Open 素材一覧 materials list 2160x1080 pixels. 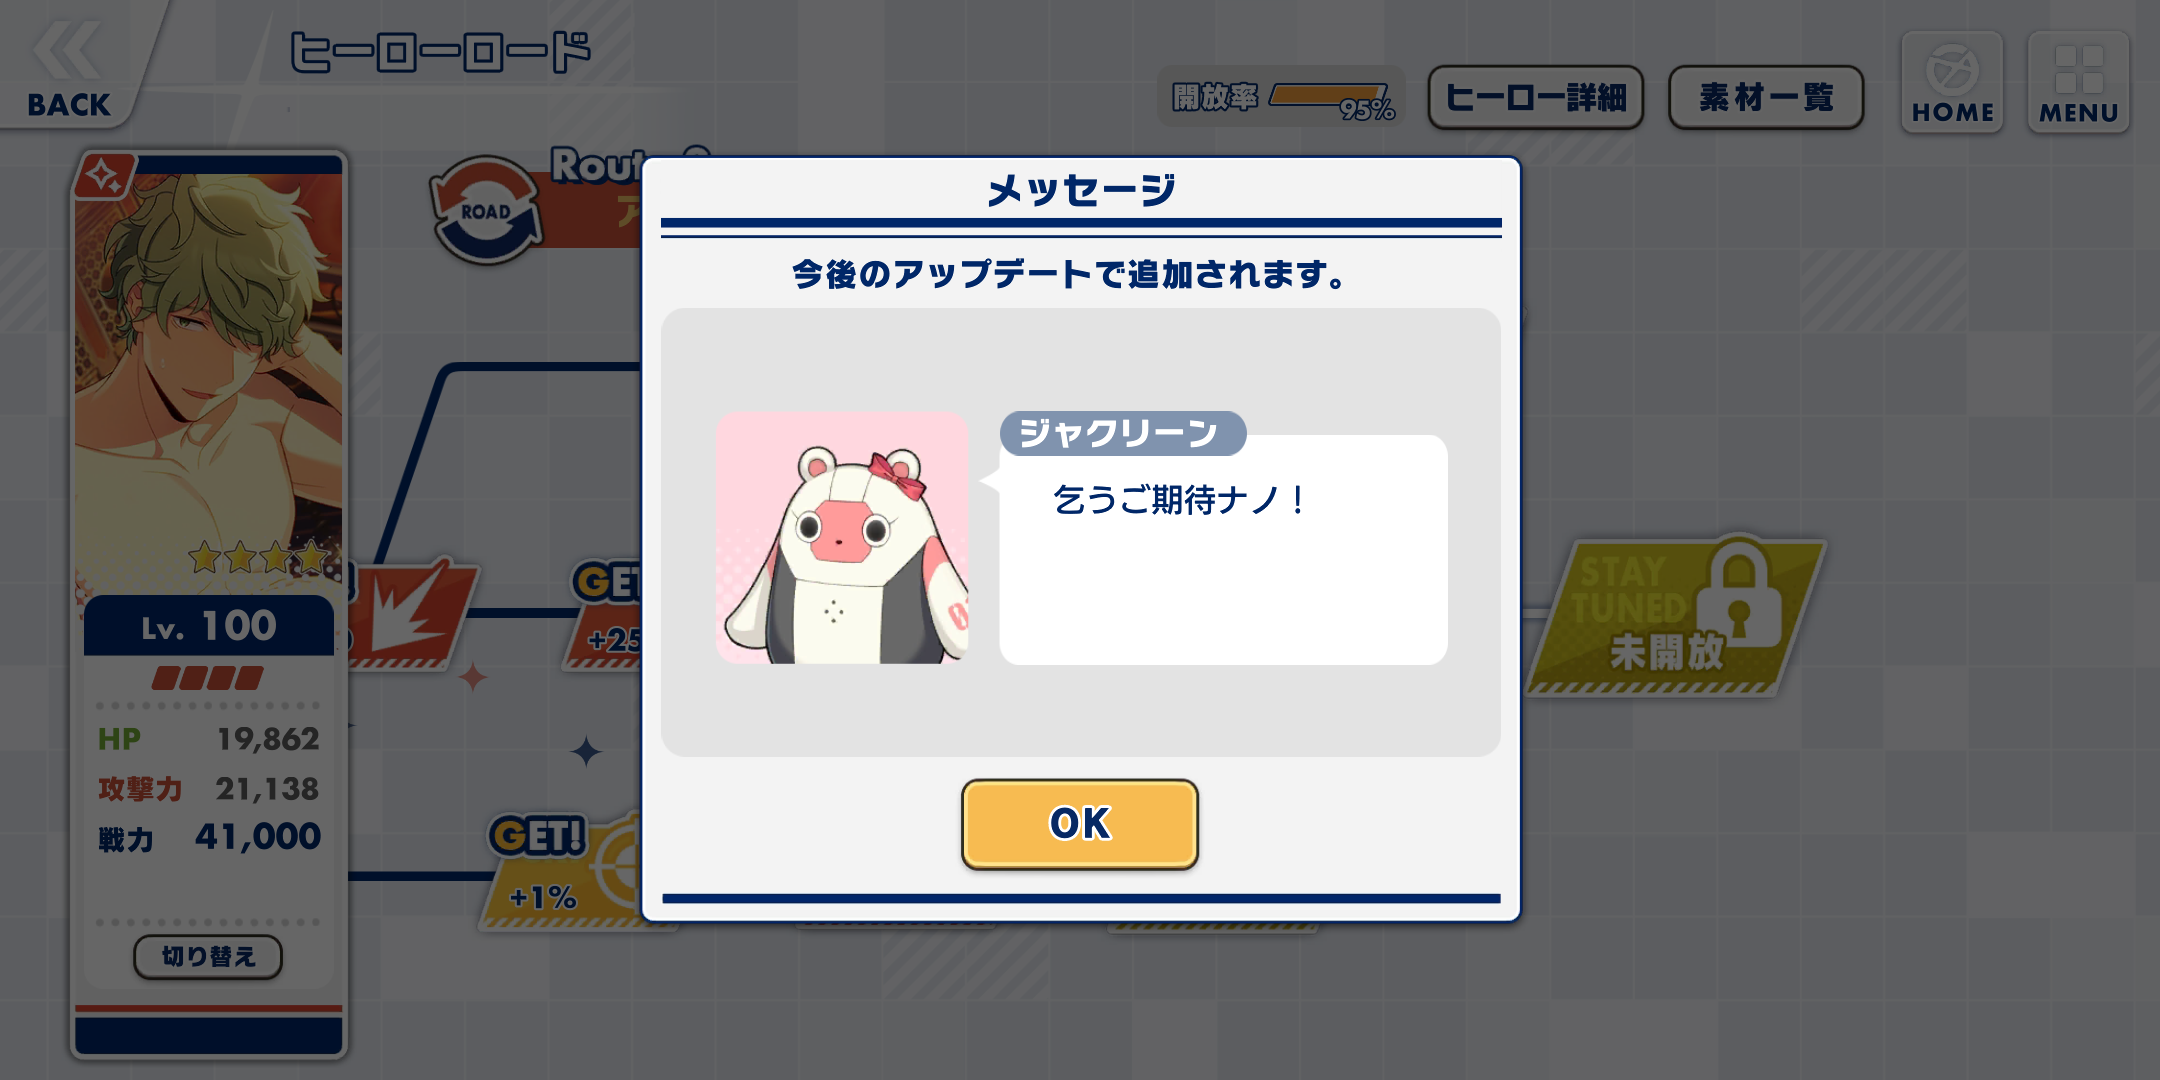[1766, 97]
